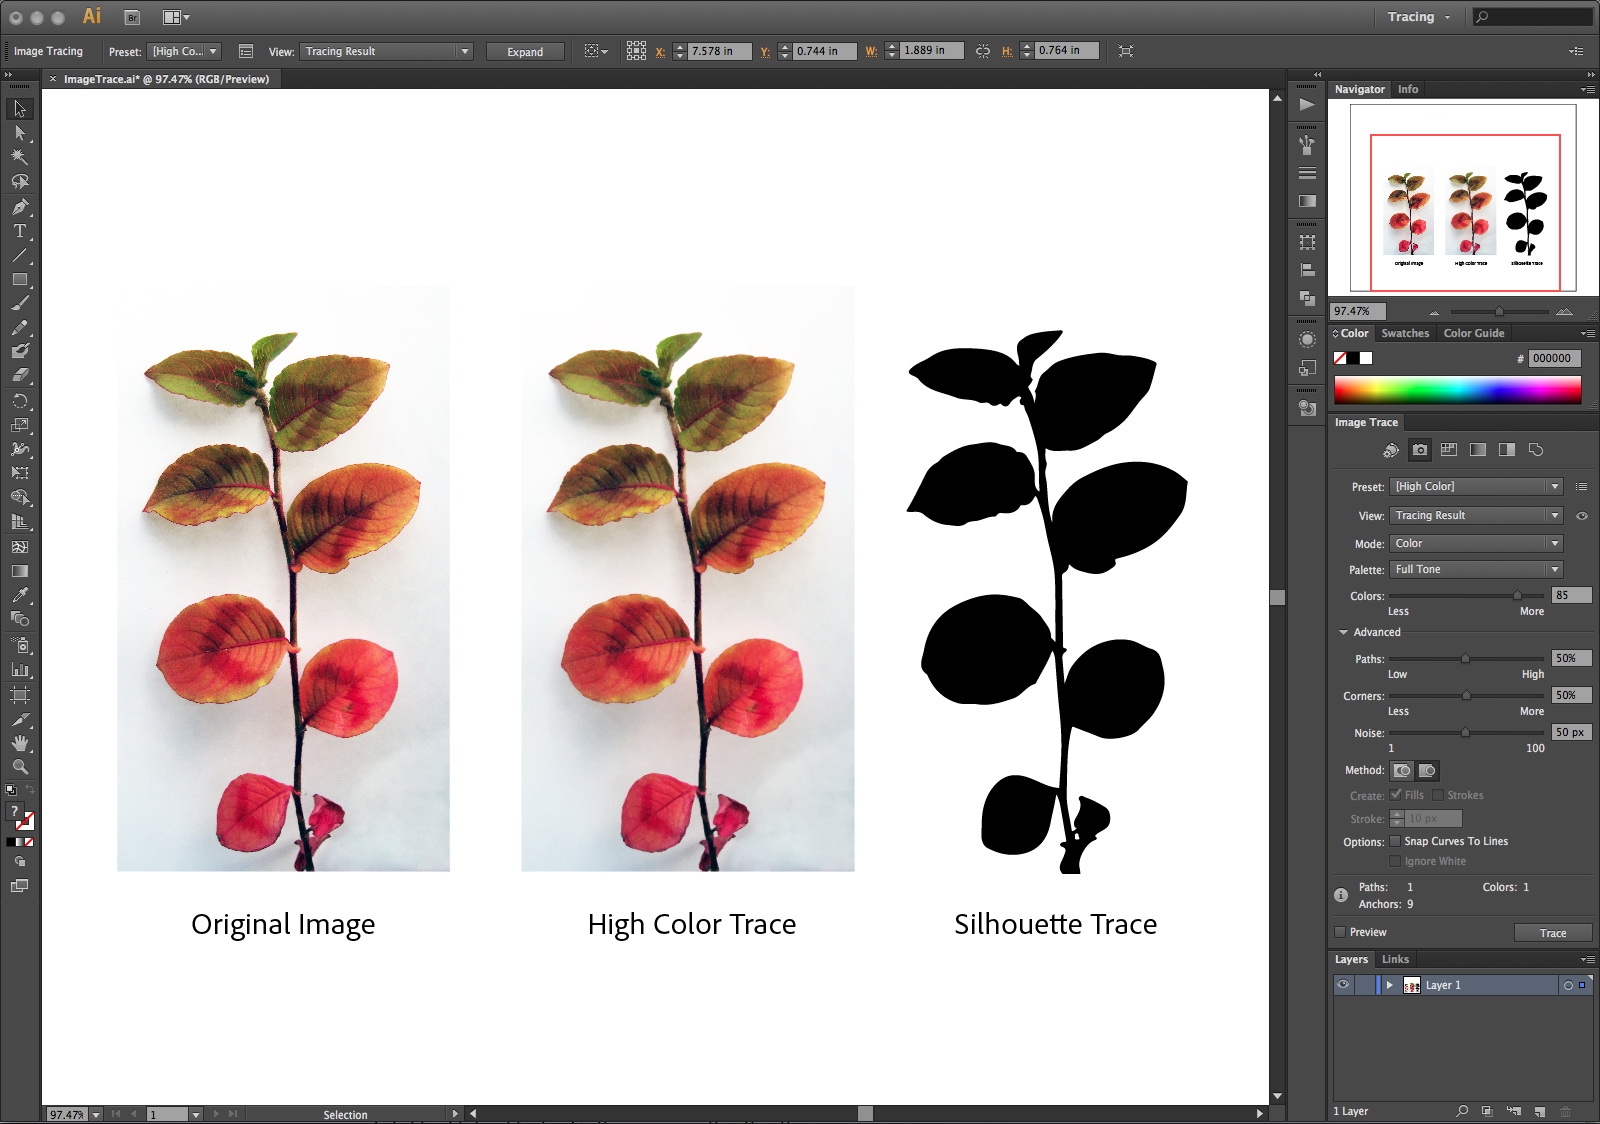1600x1124 pixels.
Task: Select the Hand tool
Action: tap(19, 743)
